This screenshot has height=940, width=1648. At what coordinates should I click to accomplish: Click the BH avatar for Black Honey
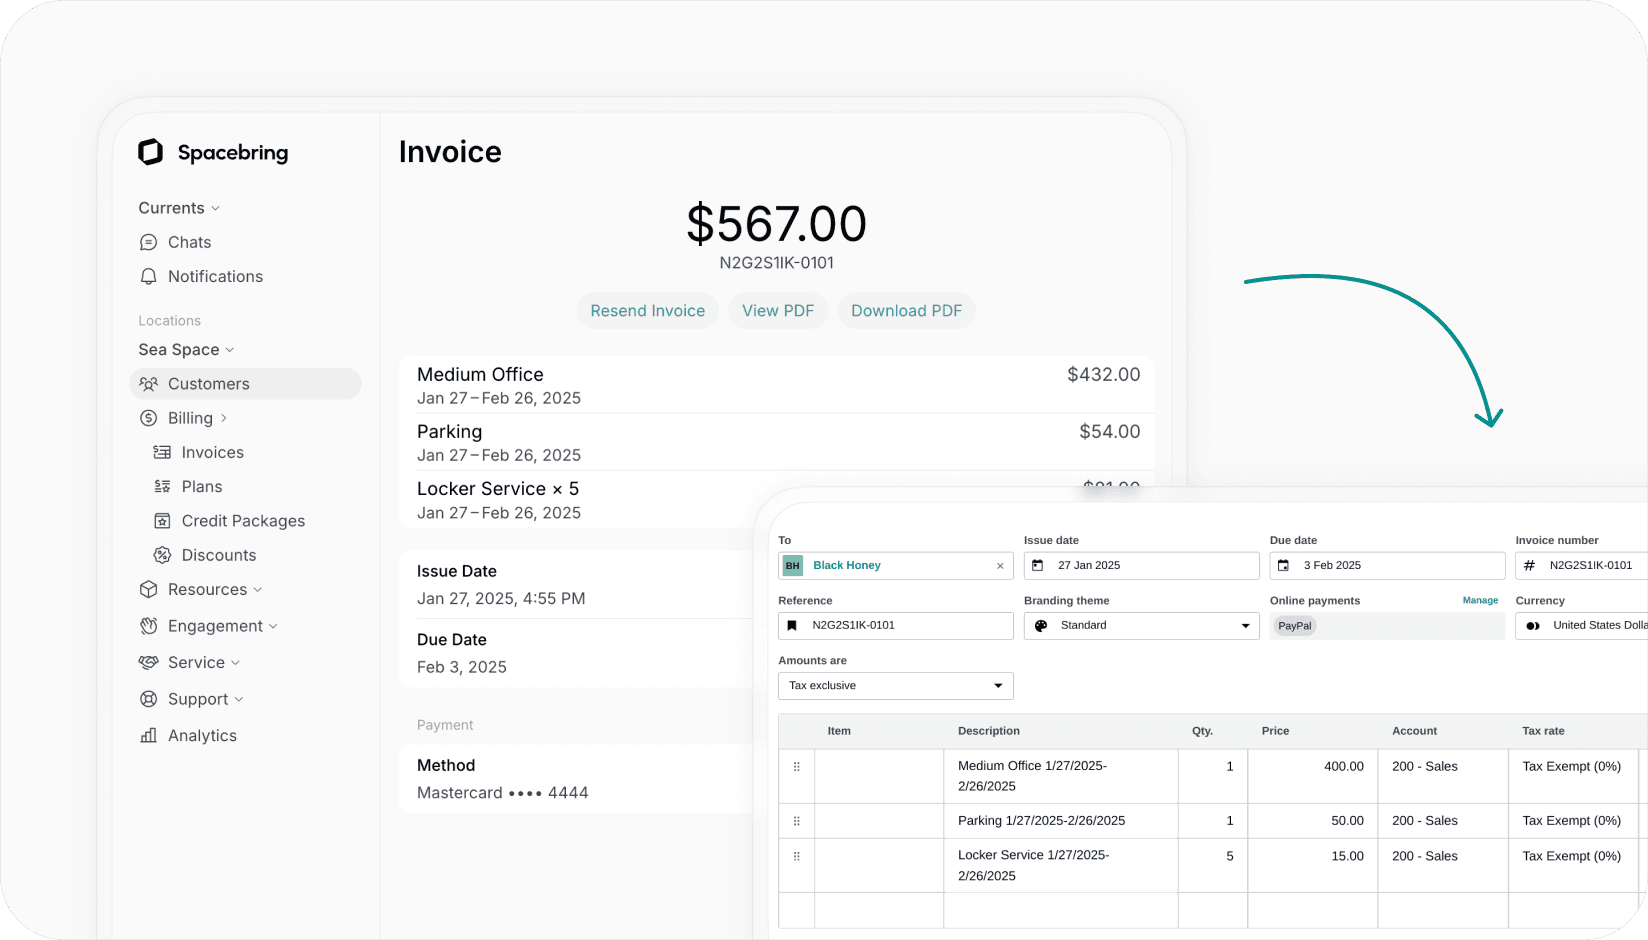pyautogui.click(x=793, y=566)
